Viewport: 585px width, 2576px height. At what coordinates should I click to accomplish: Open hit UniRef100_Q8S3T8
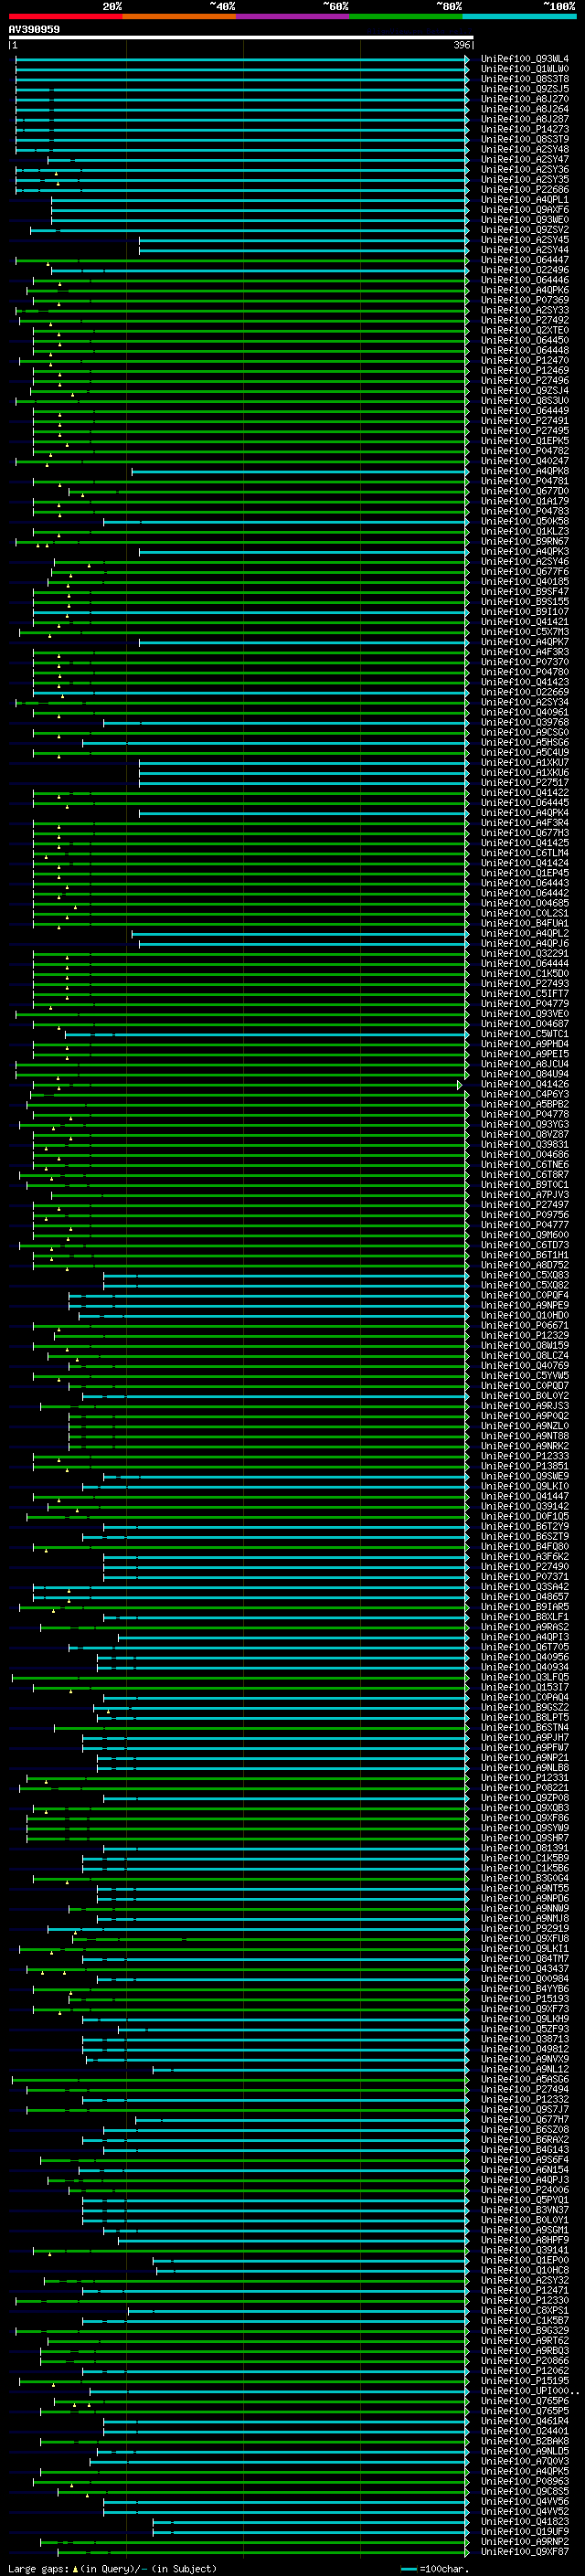[525, 79]
